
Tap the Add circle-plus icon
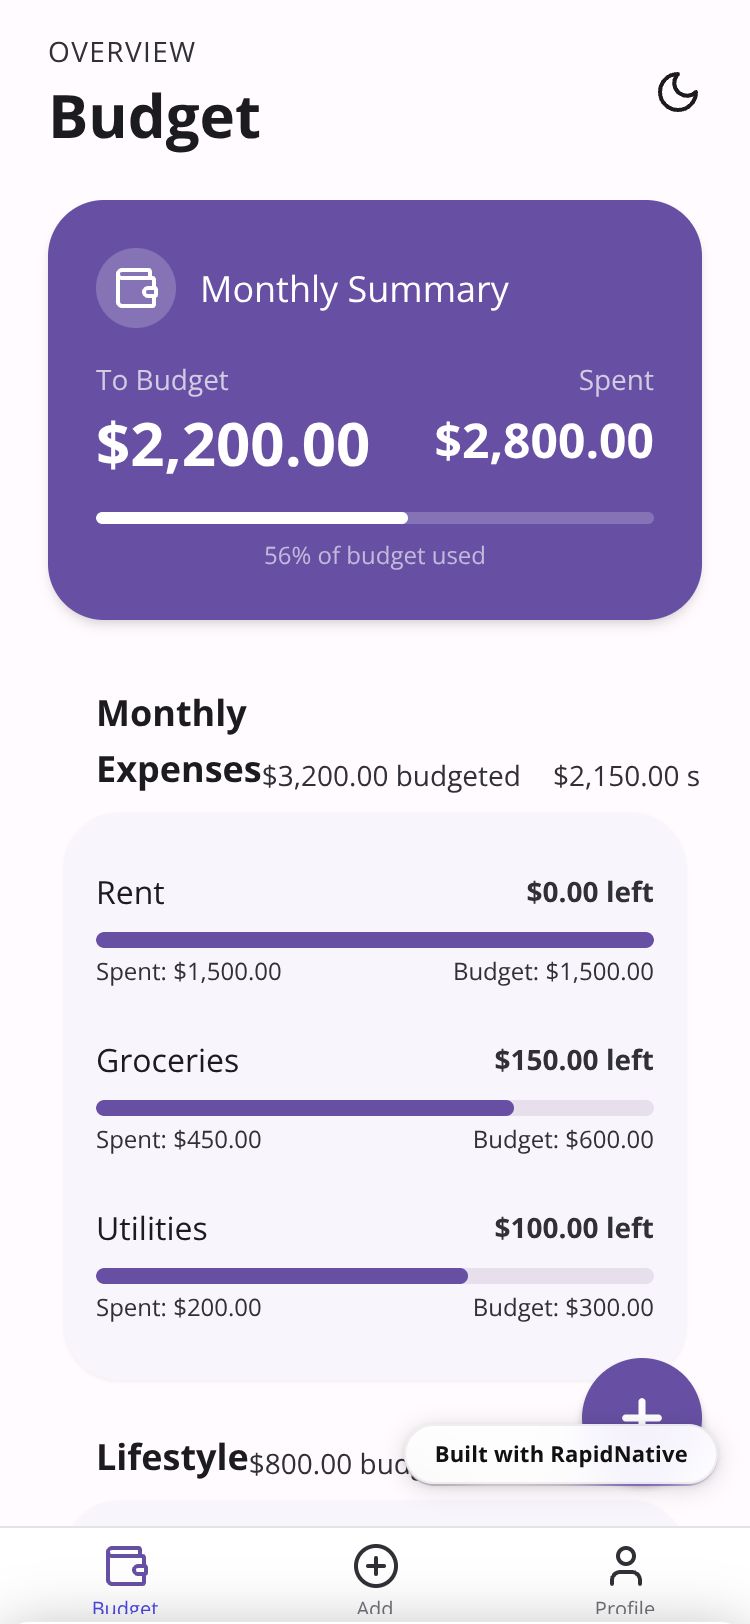(x=375, y=1565)
